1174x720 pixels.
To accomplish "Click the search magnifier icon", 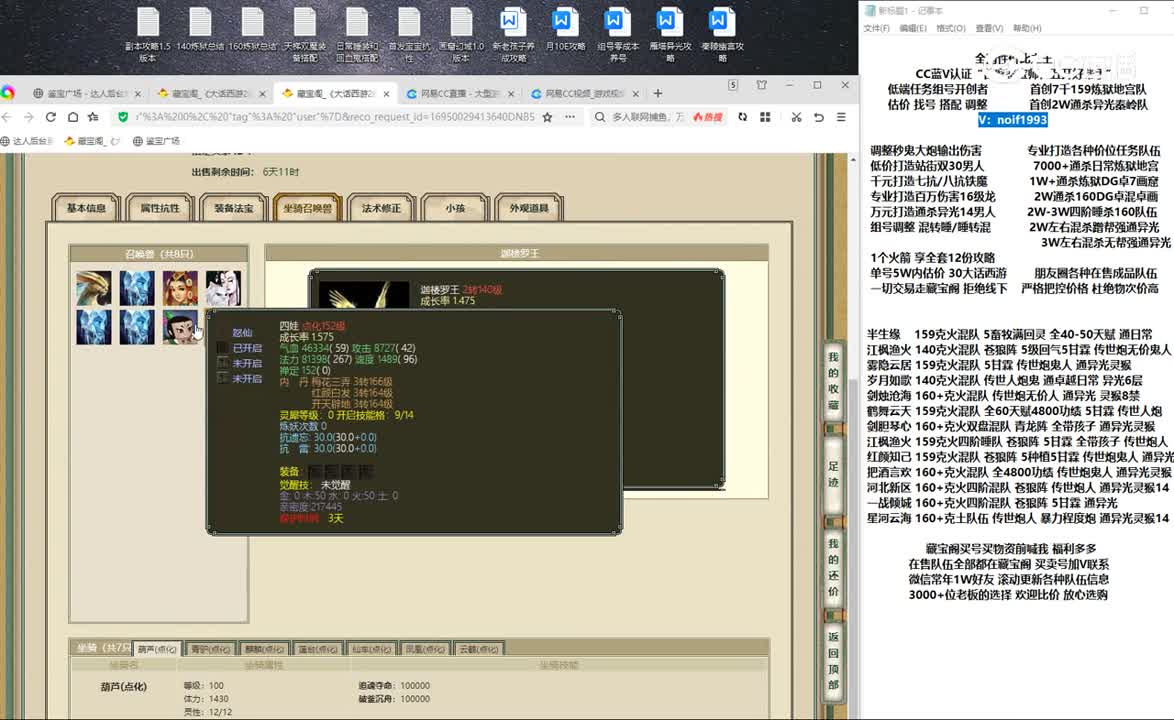I will pos(600,117).
